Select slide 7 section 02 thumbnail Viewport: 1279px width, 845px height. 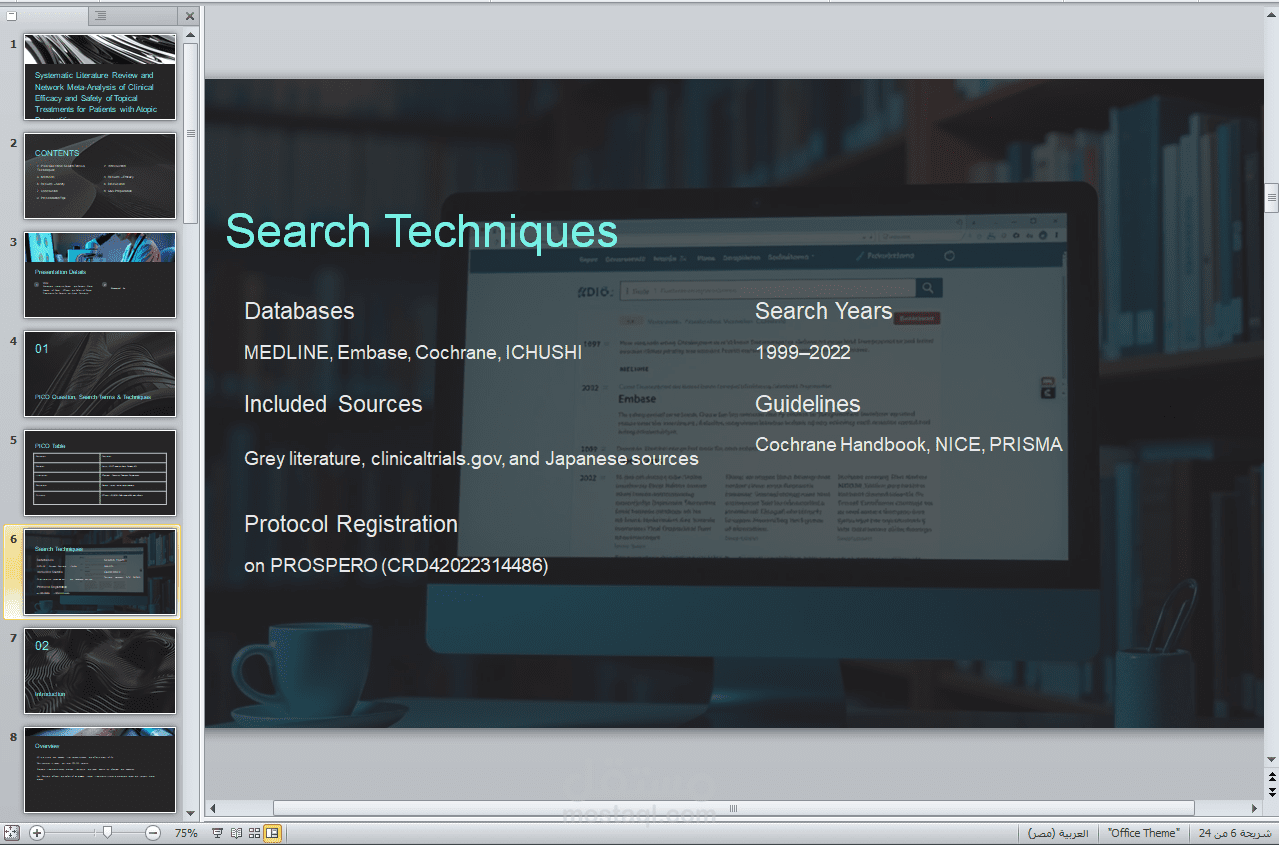[x=100, y=671]
